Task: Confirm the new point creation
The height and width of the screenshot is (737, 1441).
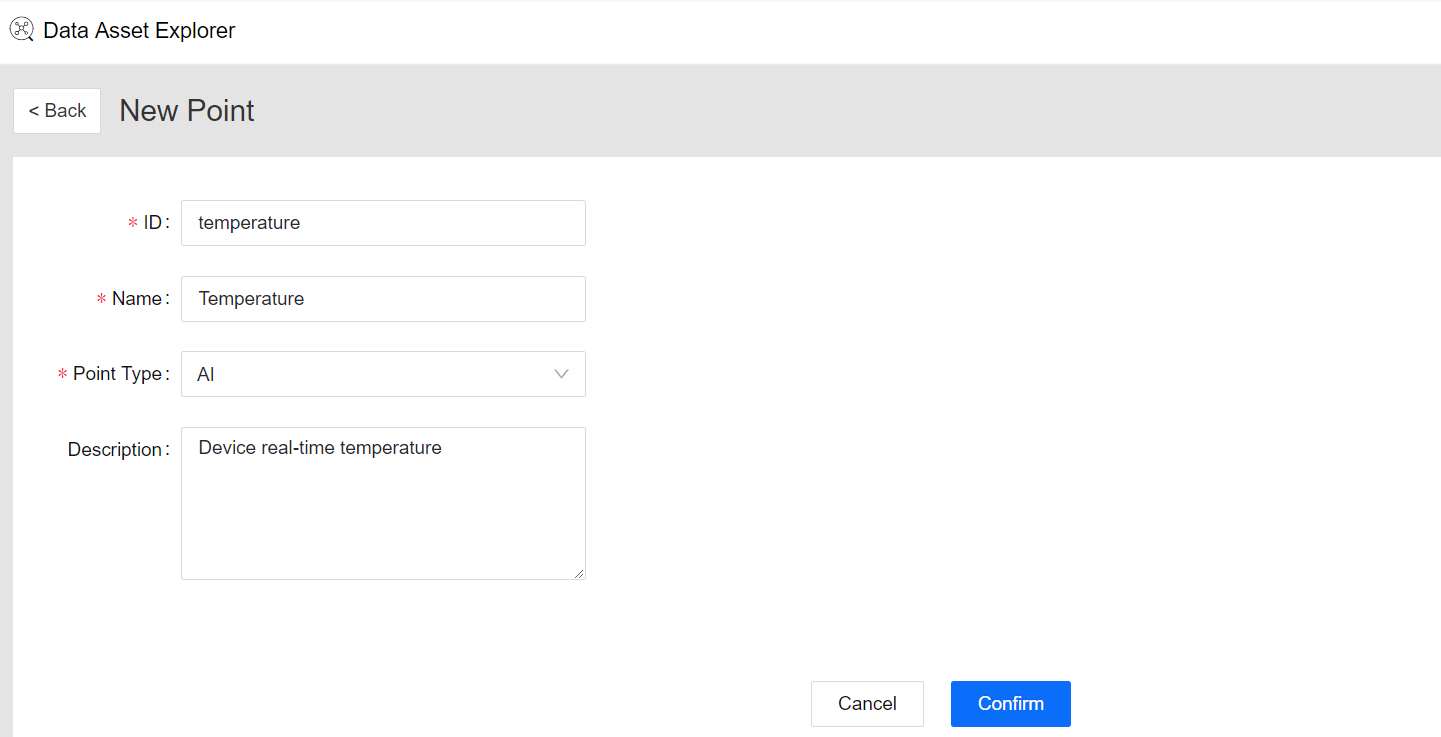Action: point(1010,704)
